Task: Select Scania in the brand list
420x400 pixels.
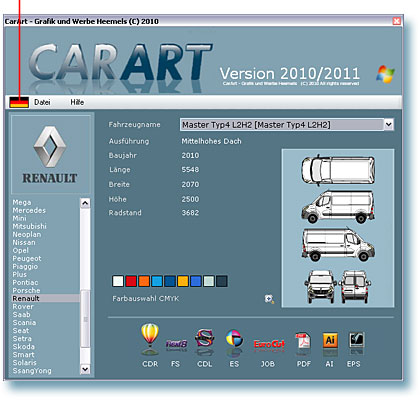Action: (24, 322)
